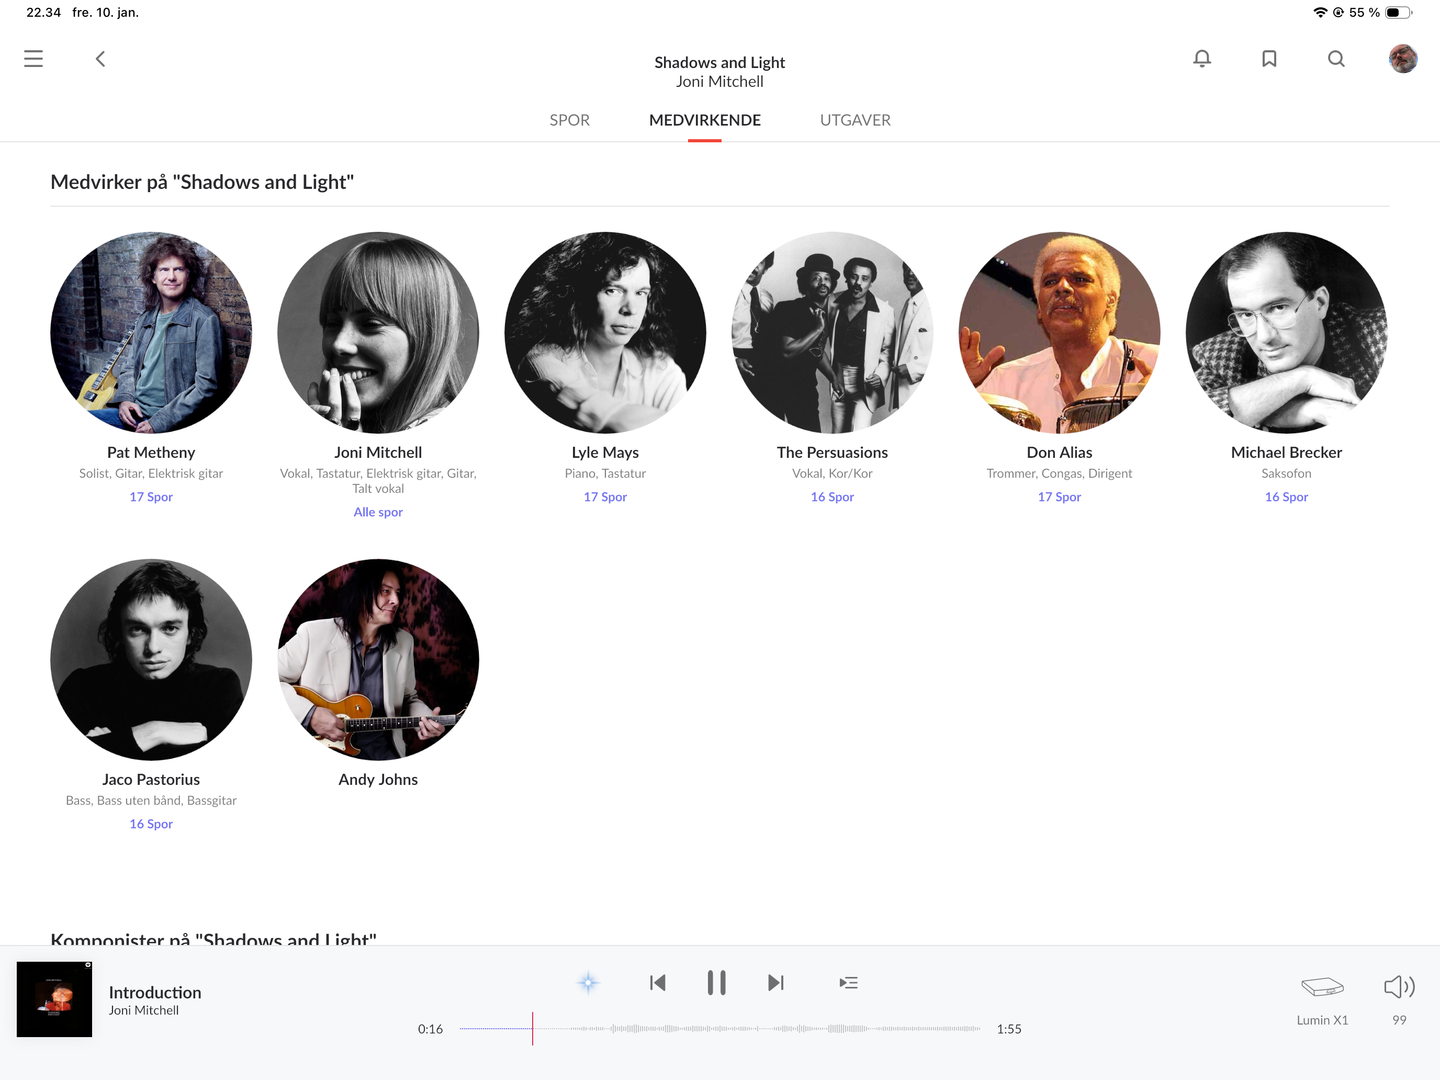This screenshot has width=1440, height=1080.
Task: Switch to UTGAVER tab
Action: [855, 120]
